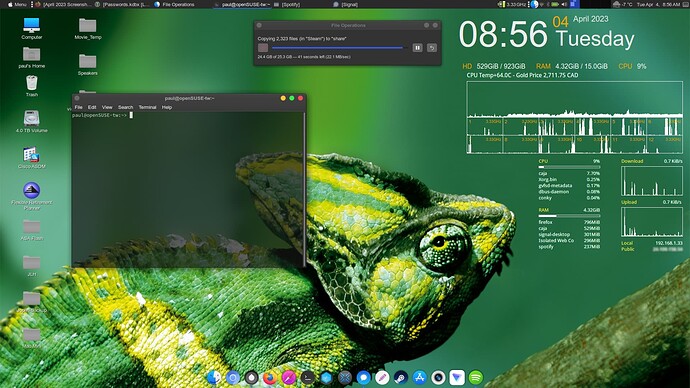Image resolution: width=690 pixels, height=388 pixels.
Task: Click the restart button in File Operations
Action: click(432, 48)
